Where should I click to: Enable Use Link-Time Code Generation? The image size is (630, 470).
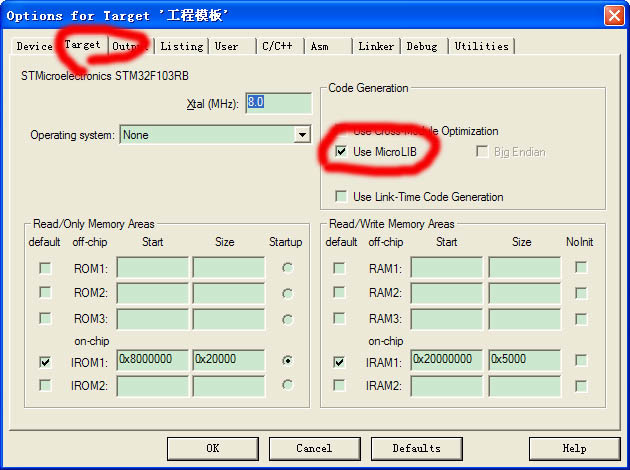click(x=342, y=196)
